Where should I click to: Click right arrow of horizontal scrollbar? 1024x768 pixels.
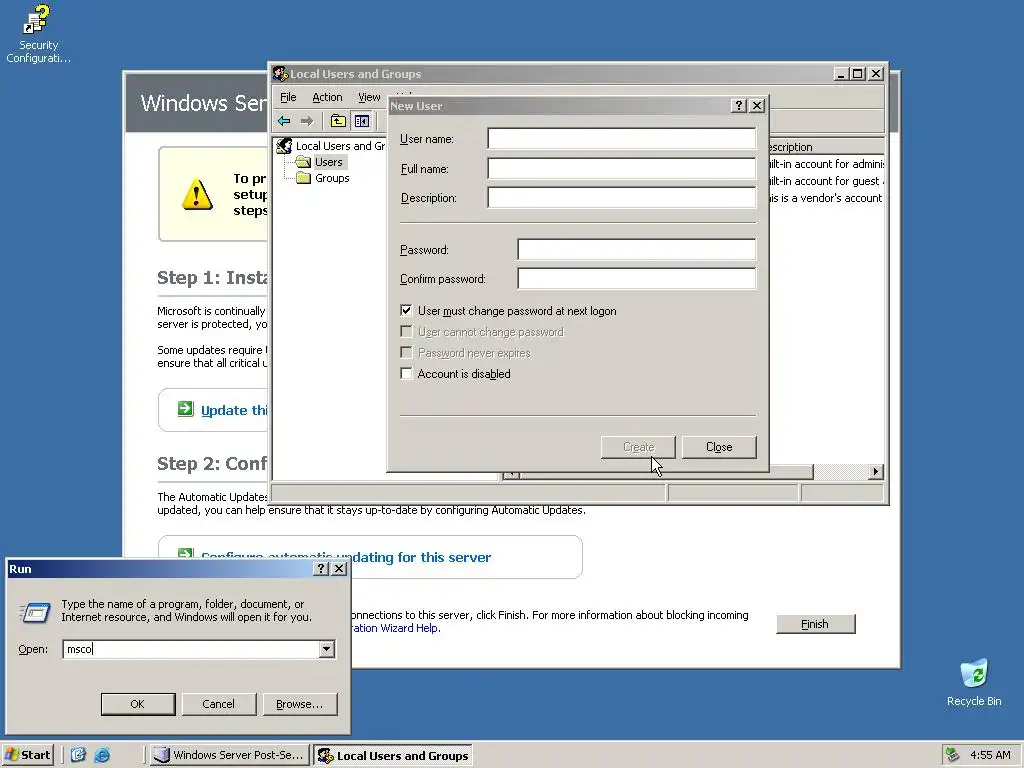click(x=876, y=472)
